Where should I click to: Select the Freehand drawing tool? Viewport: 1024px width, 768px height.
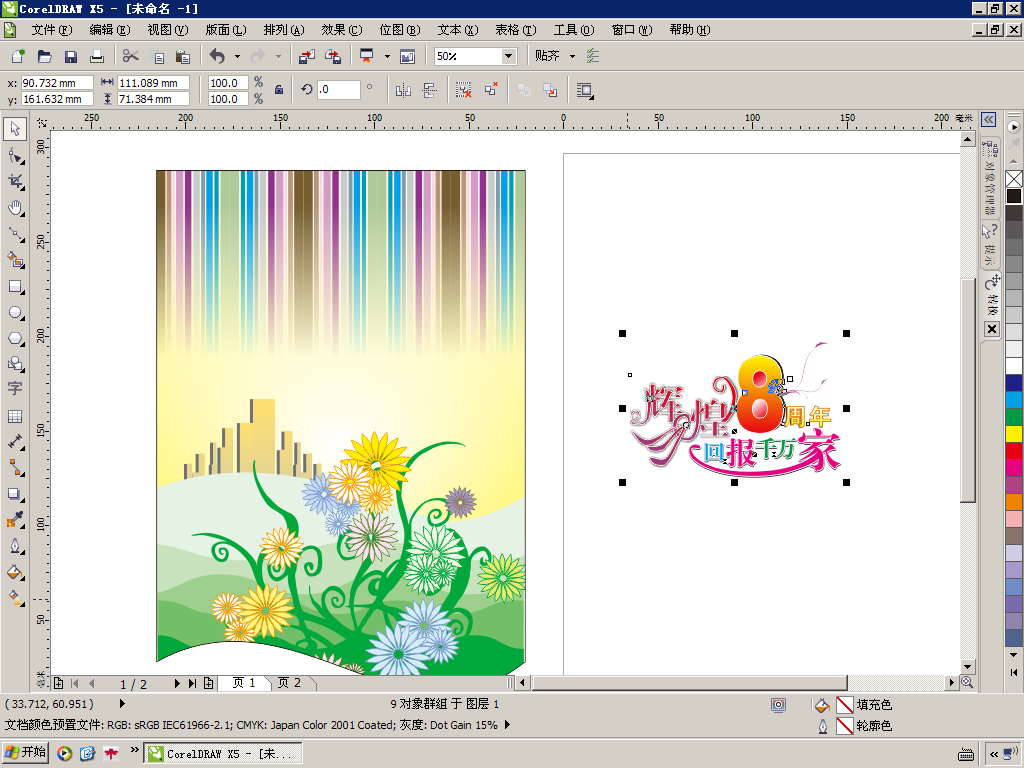coord(15,234)
